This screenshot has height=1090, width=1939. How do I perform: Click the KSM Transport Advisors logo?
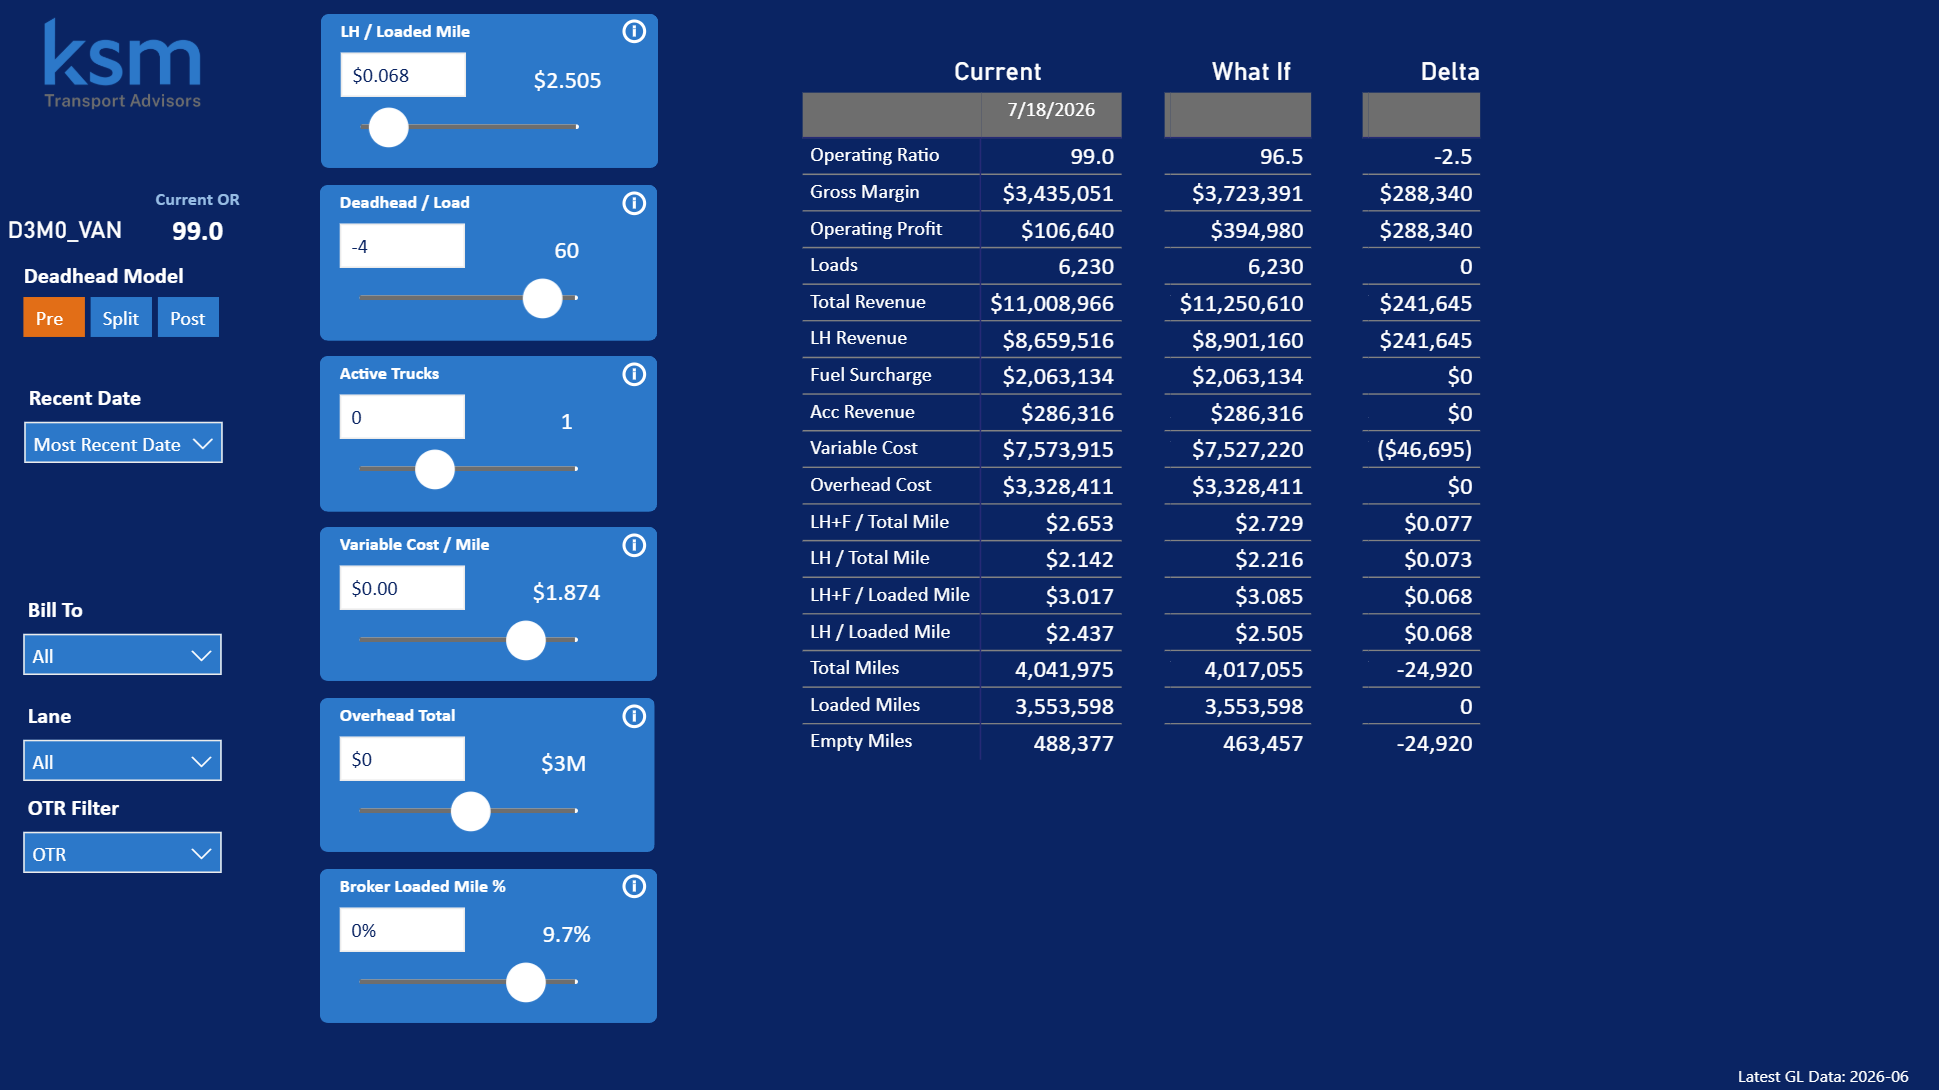pyautogui.click(x=122, y=64)
